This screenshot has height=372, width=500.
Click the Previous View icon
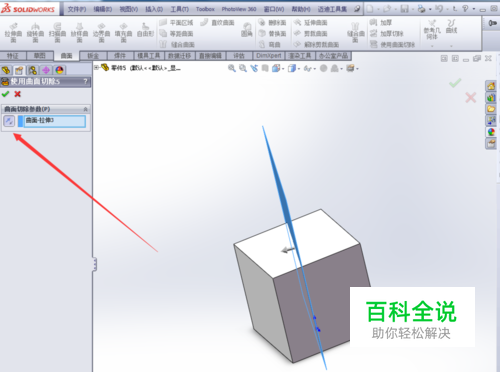[x=254, y=68]
